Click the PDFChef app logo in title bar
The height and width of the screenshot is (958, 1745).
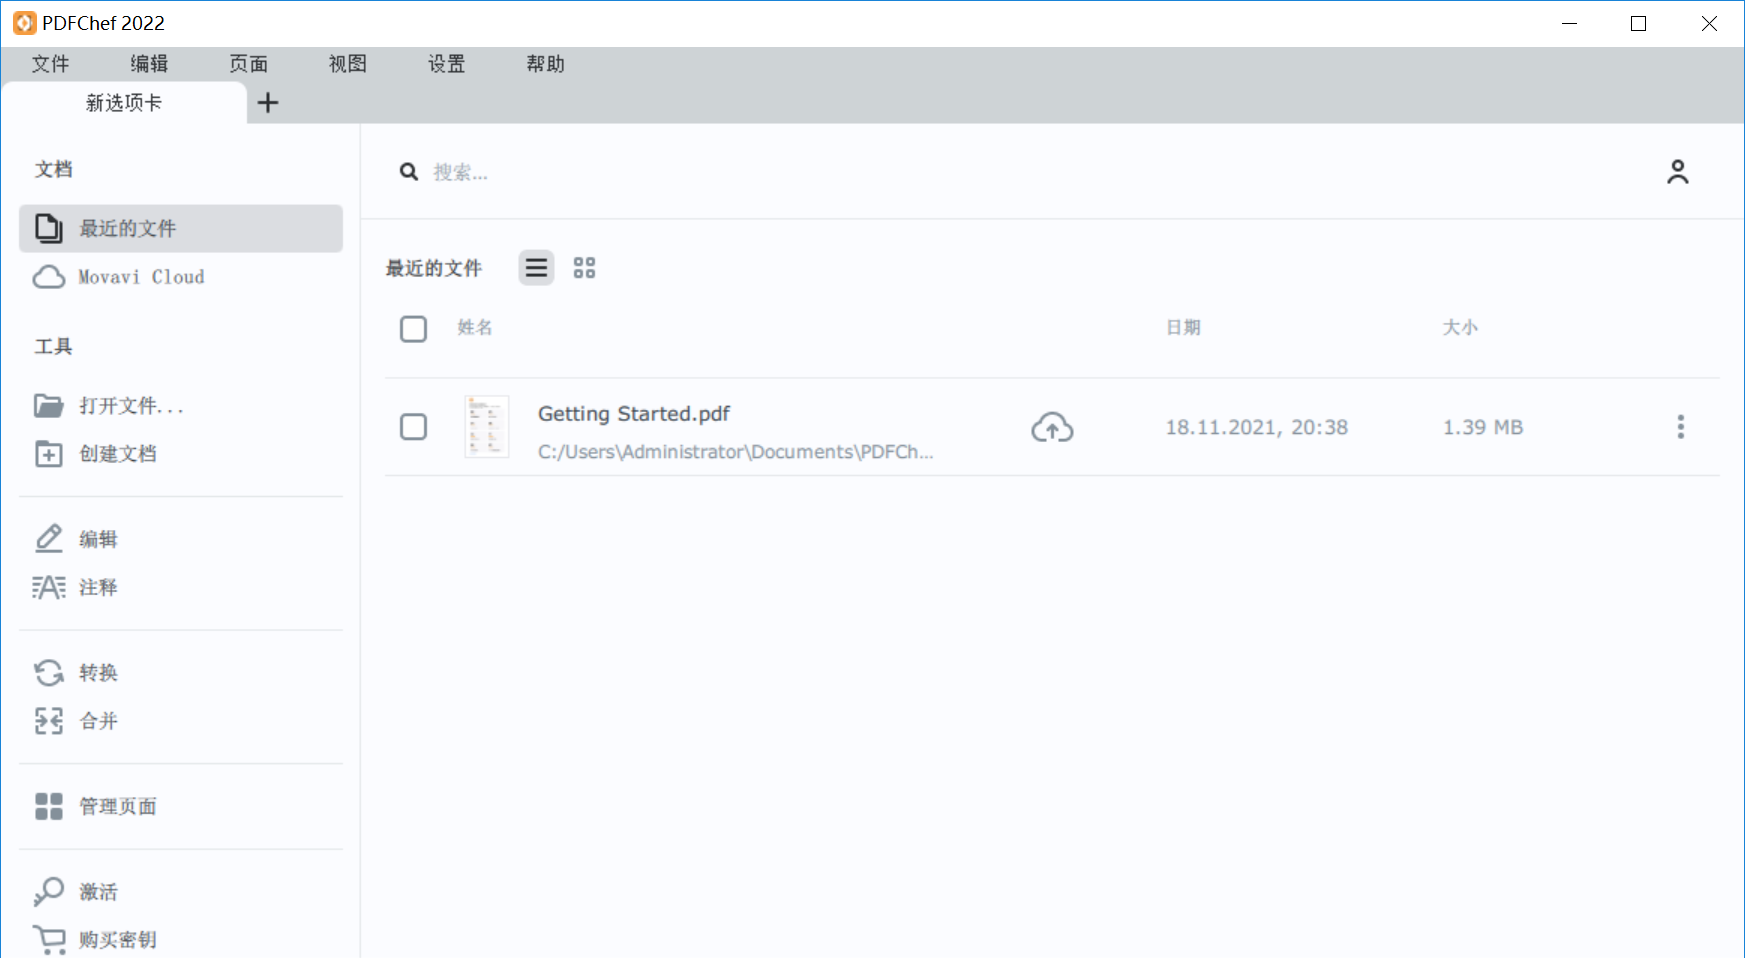coord(24,23)
